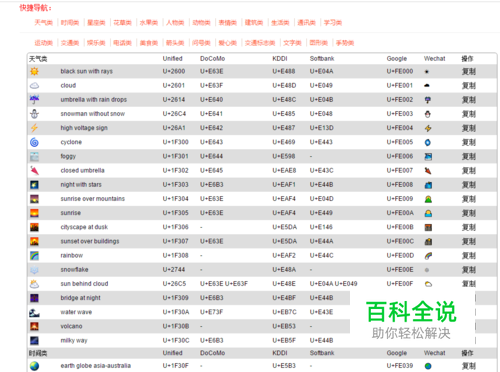
Task: Click the sunset over buildings emoji
Action: point(34,241)
